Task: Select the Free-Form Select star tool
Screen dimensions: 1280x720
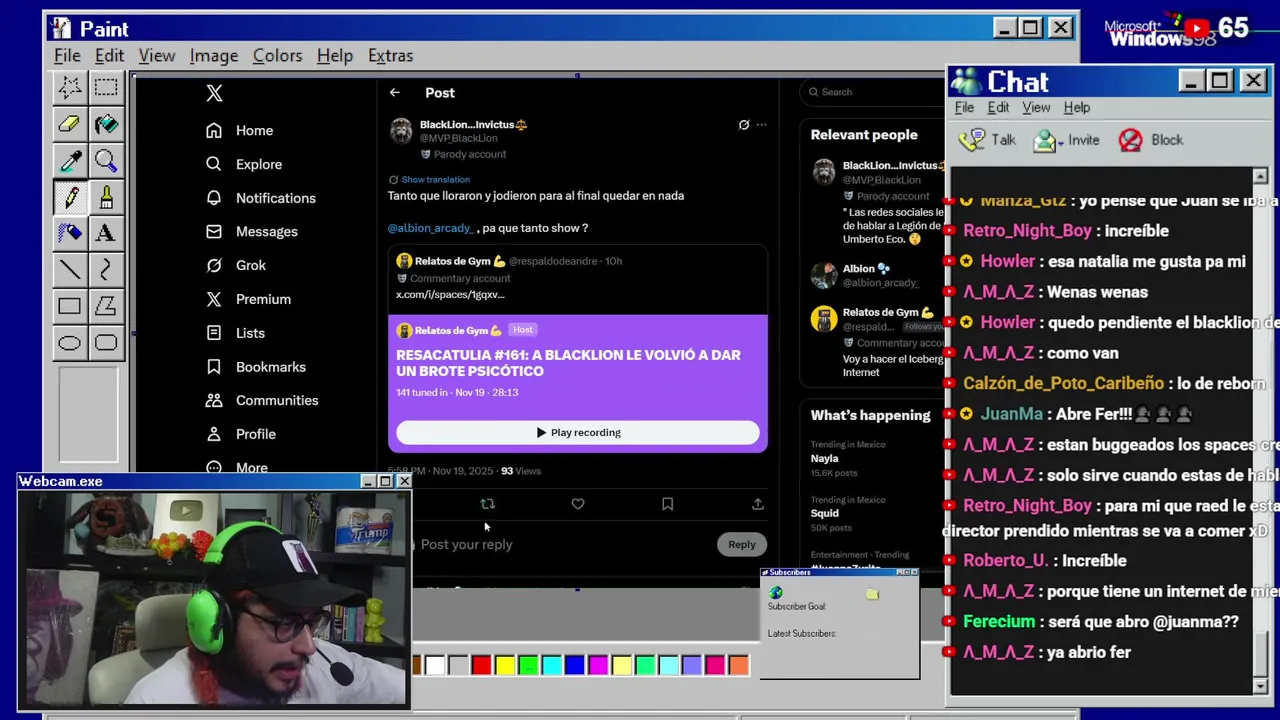Action: pyautogui.click(x=69, y=88)
